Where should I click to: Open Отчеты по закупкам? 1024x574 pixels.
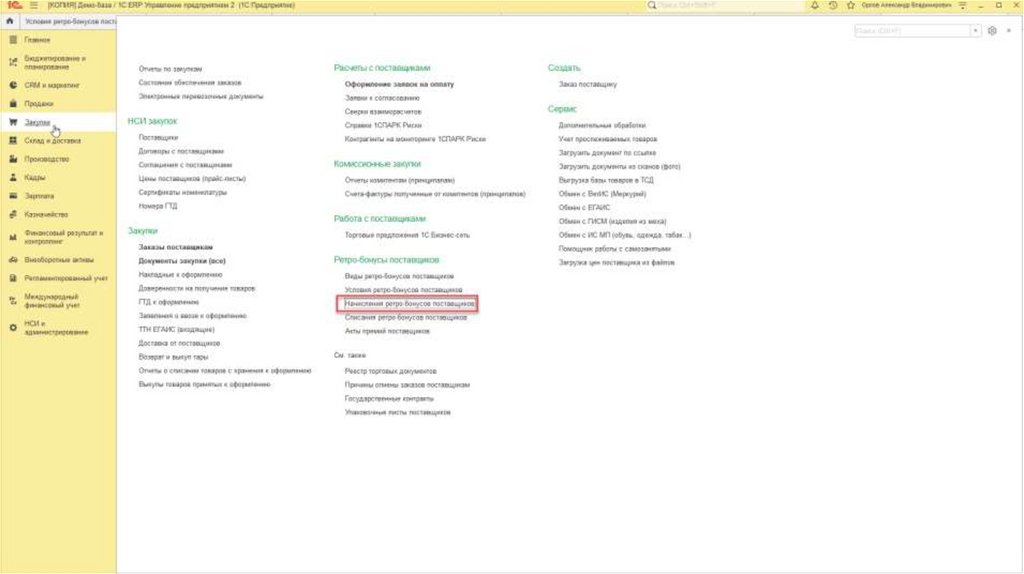click(170, 69)
